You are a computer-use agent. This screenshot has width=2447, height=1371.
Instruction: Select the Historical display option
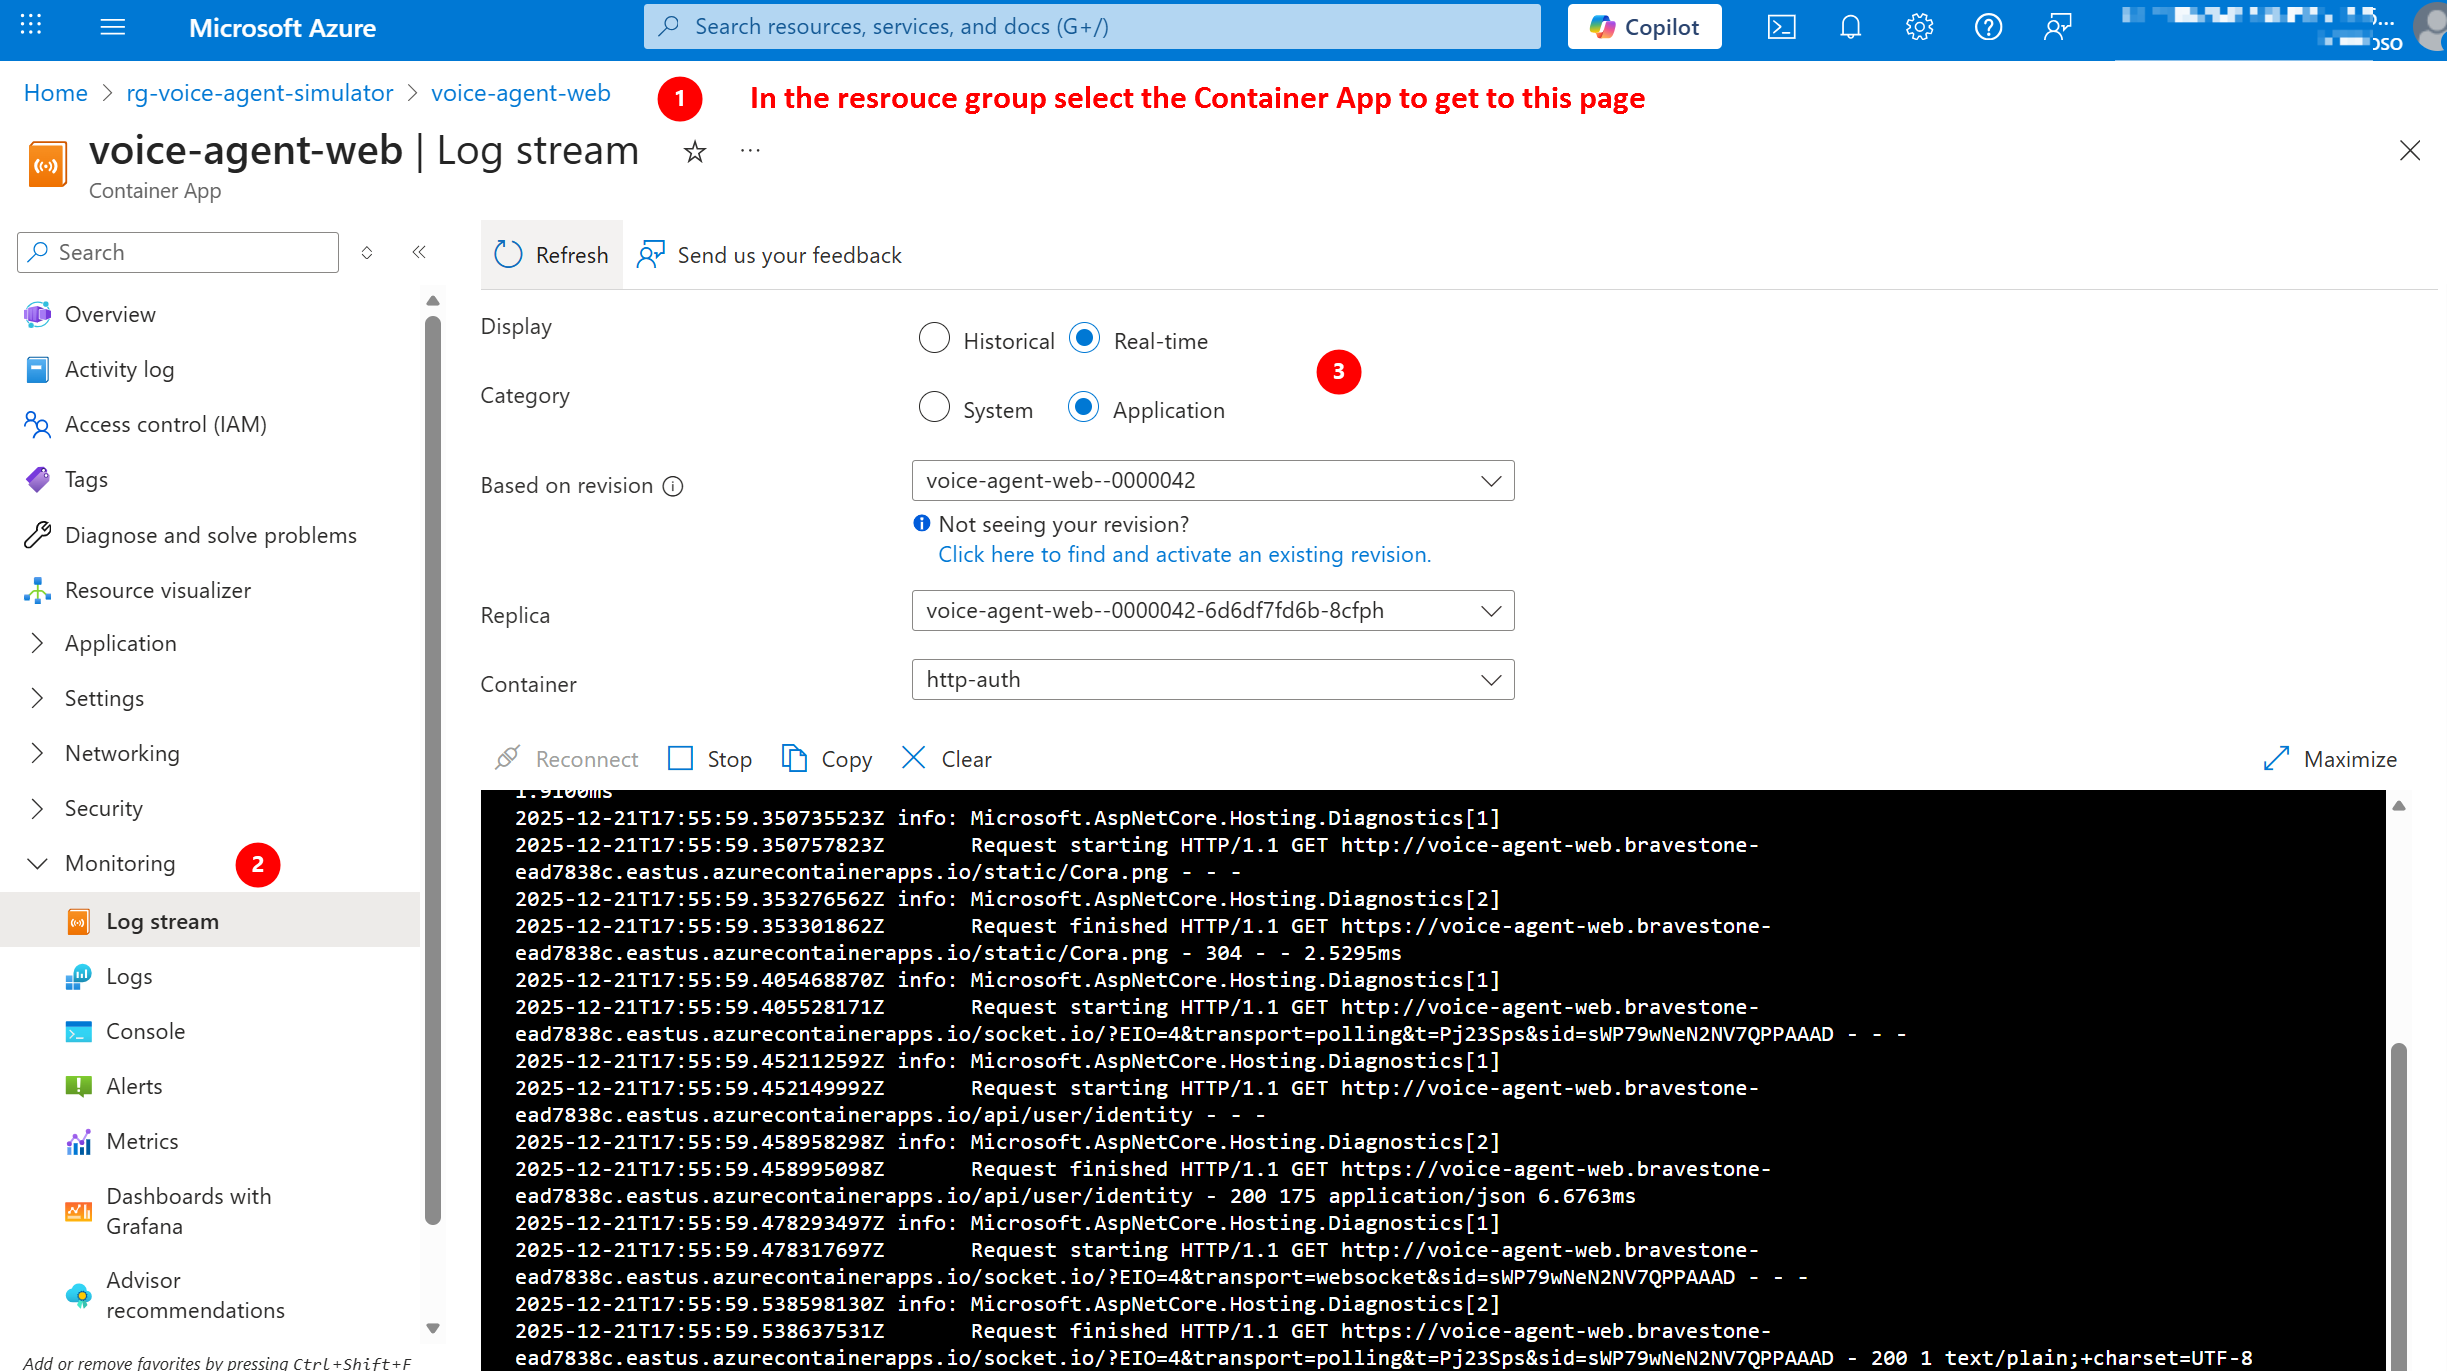click(934, 339)
